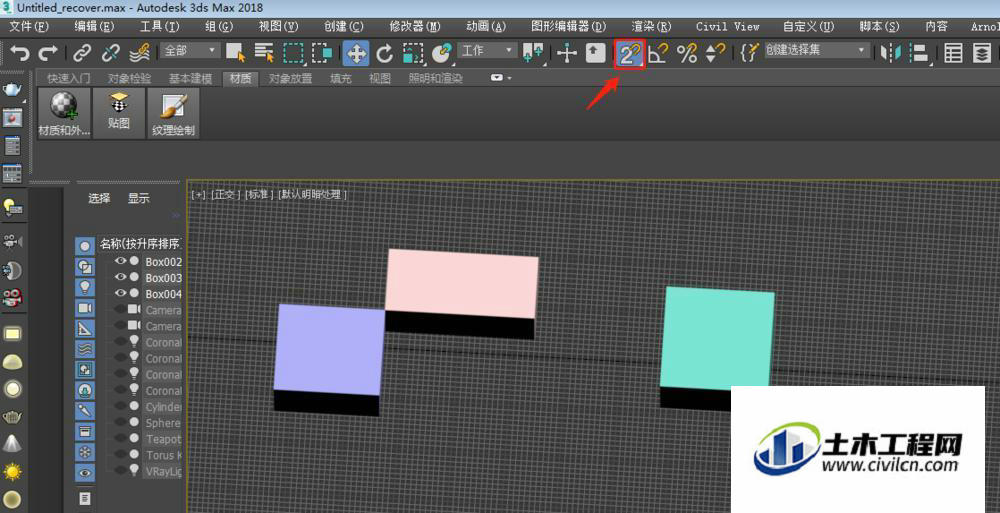Show the hidden Cylinder object via eye
Image resolution: width=1000 pixels, height=513 pixels.
[121, 406]
